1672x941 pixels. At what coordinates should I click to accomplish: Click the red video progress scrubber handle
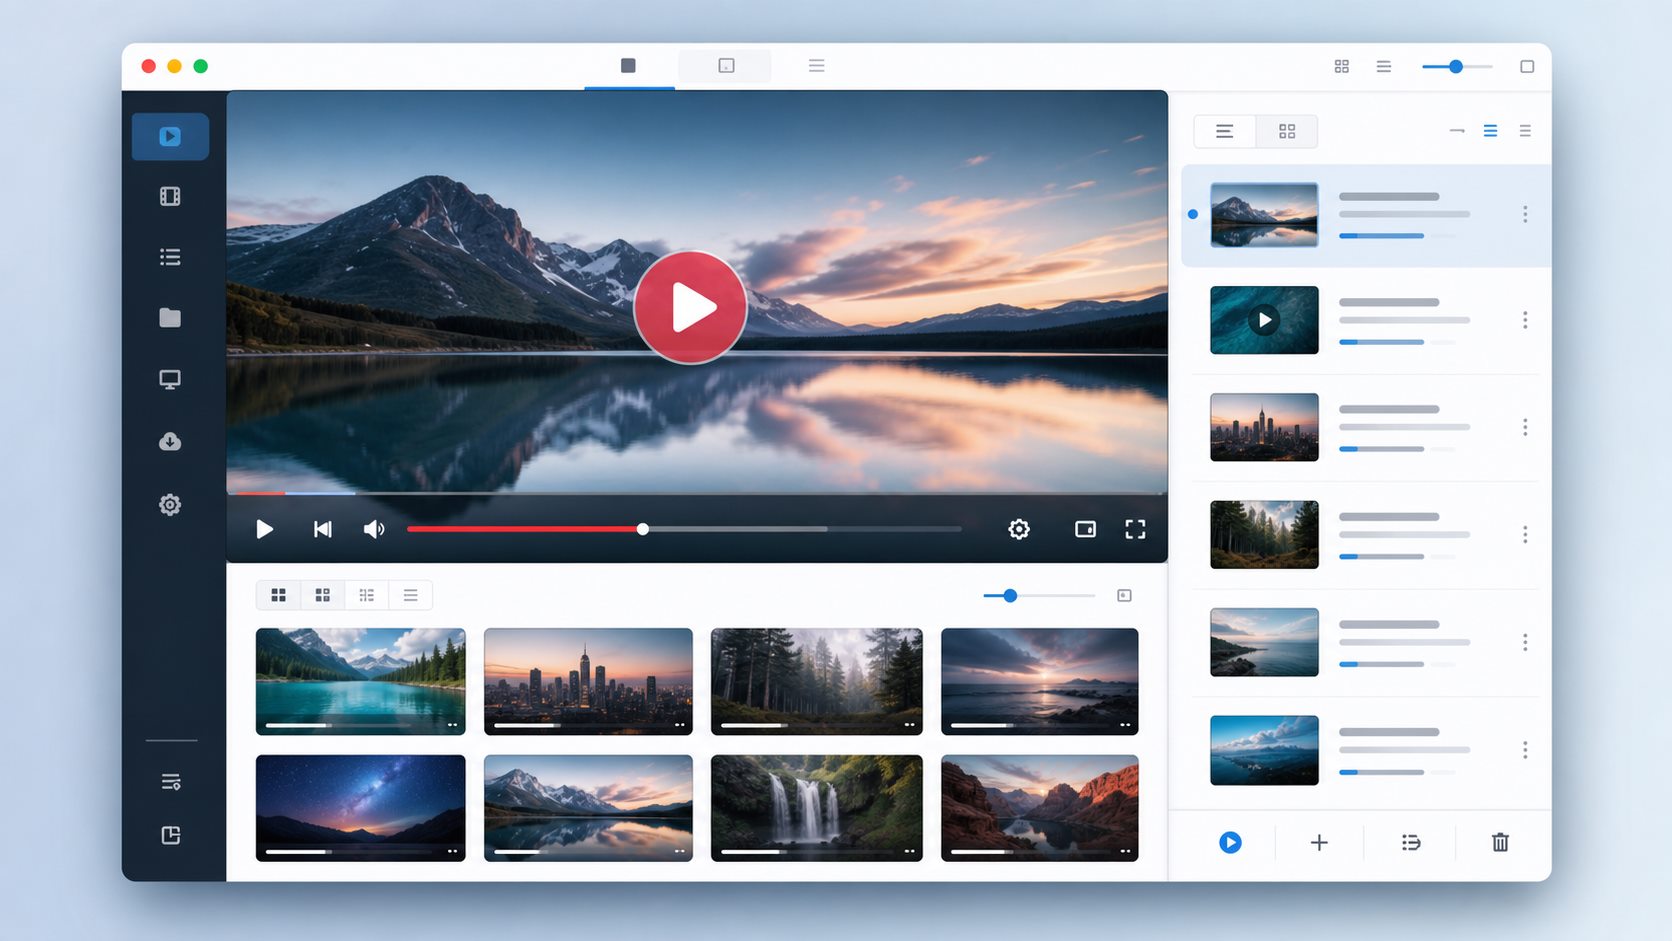pos(643,529)
